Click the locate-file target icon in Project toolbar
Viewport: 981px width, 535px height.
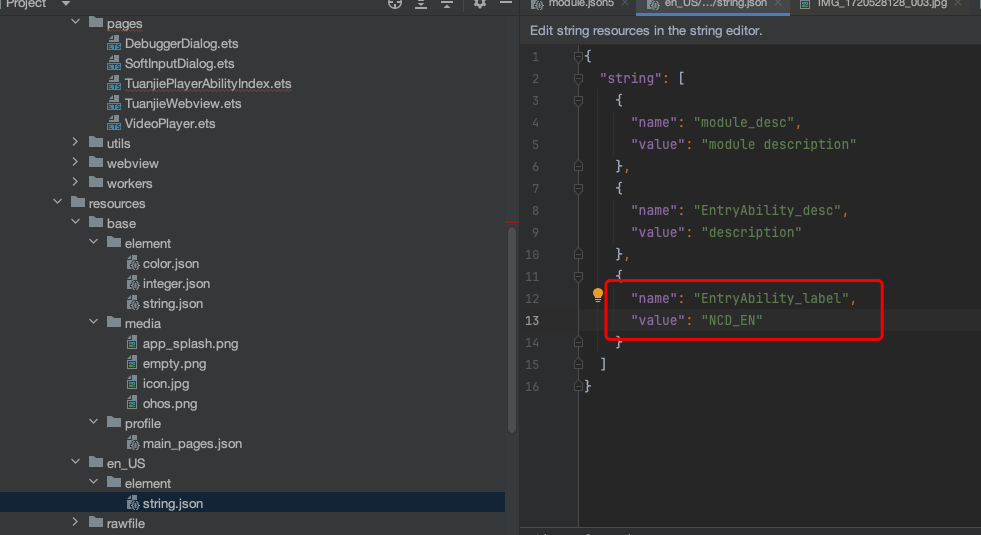tap(395, 4)
